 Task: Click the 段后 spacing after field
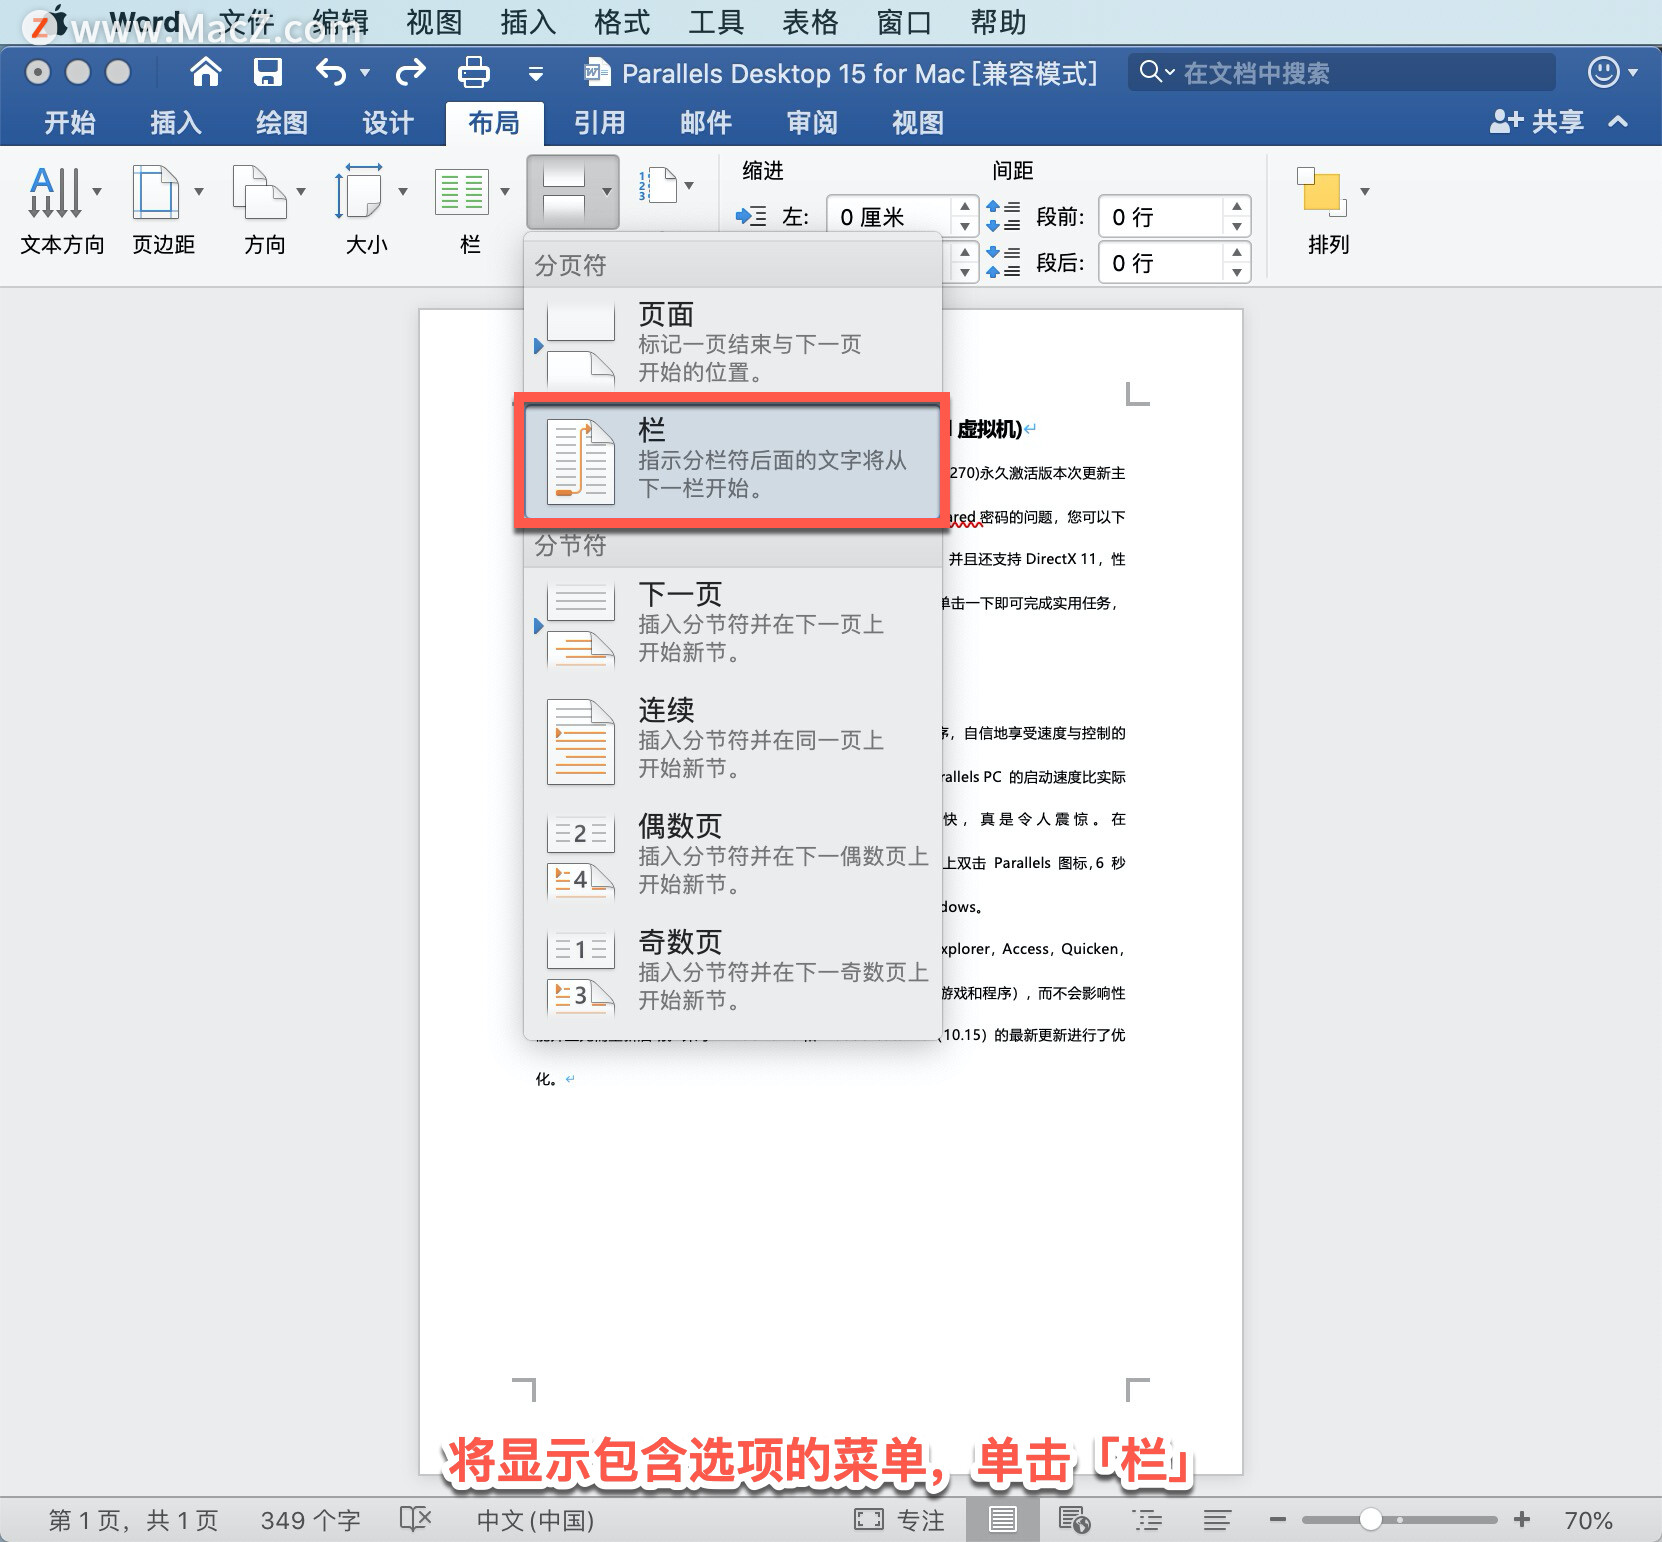tap(1160, 262)
